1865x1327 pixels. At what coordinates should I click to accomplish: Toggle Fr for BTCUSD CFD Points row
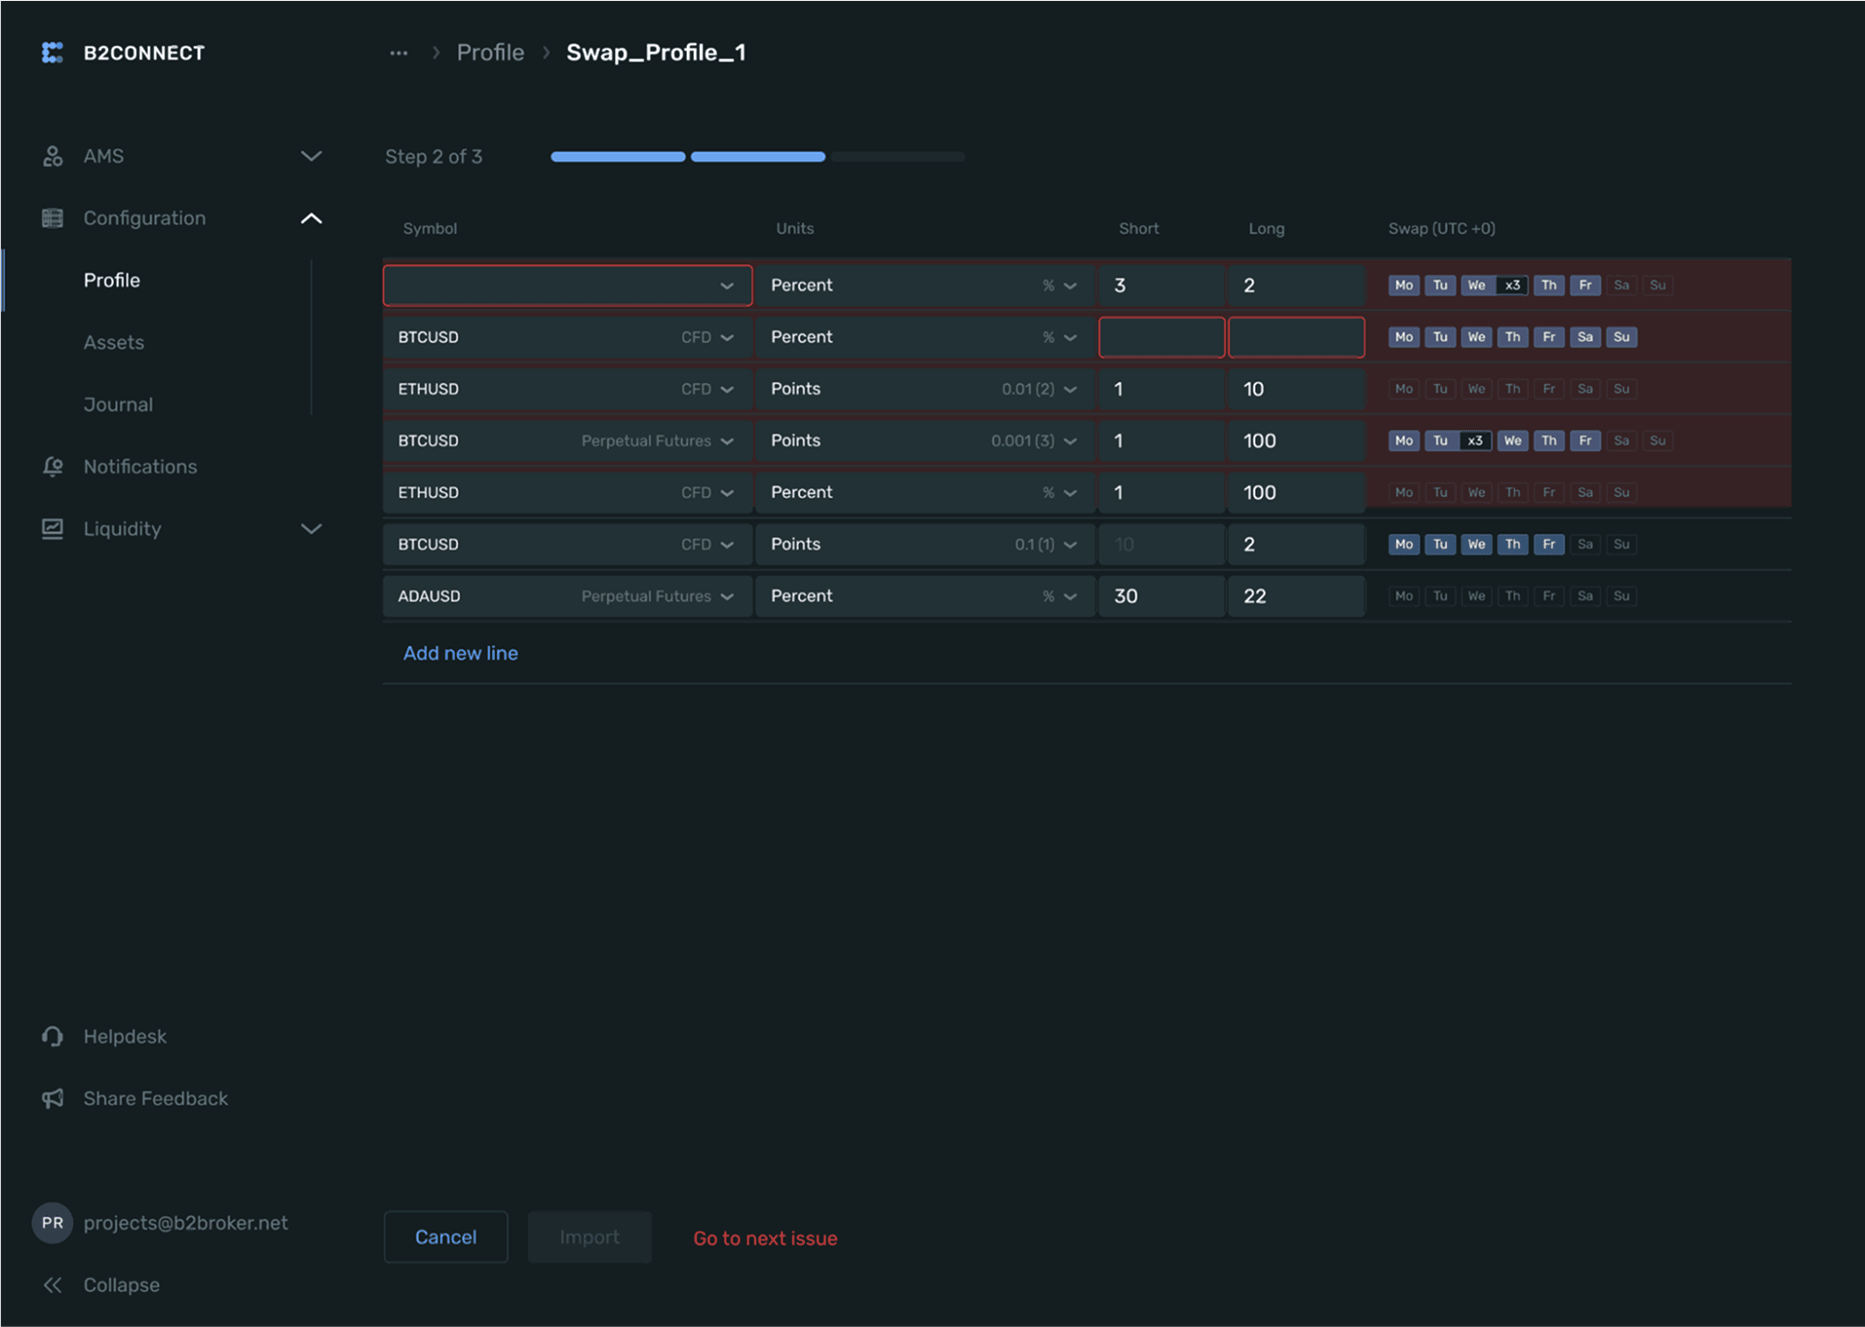coord(1549,544)
